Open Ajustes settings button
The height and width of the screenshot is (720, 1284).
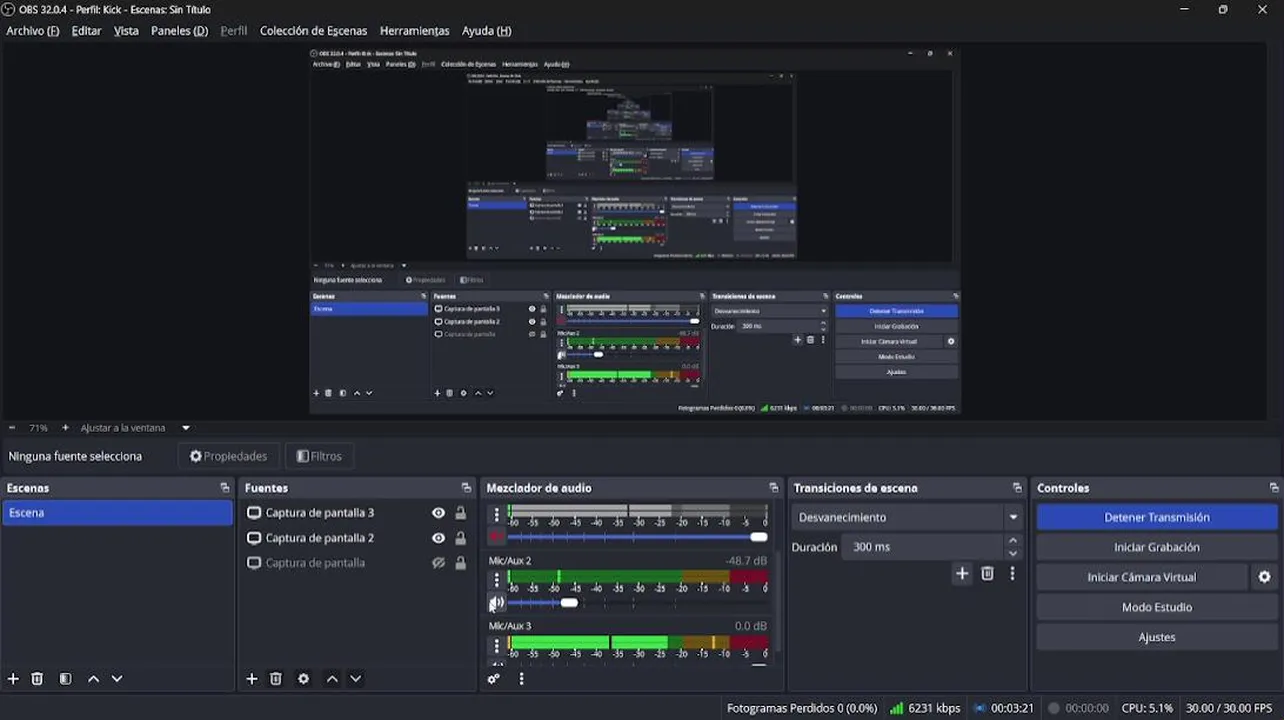point(1157,637)
